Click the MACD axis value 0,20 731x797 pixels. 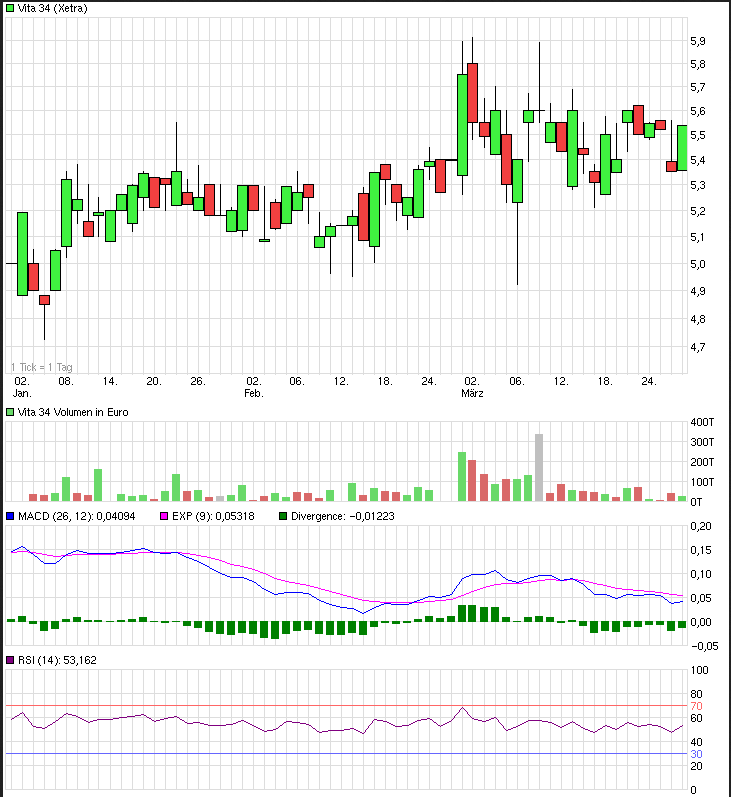click(x=701, y=526)
